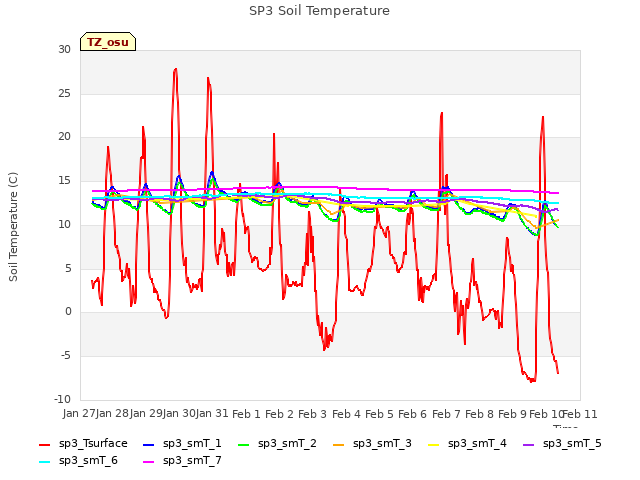The height and width of the screenshot is (480, 640).
Task: Click the yellow sp3_smT_4 legend swatch
Action: pos(434,444)
